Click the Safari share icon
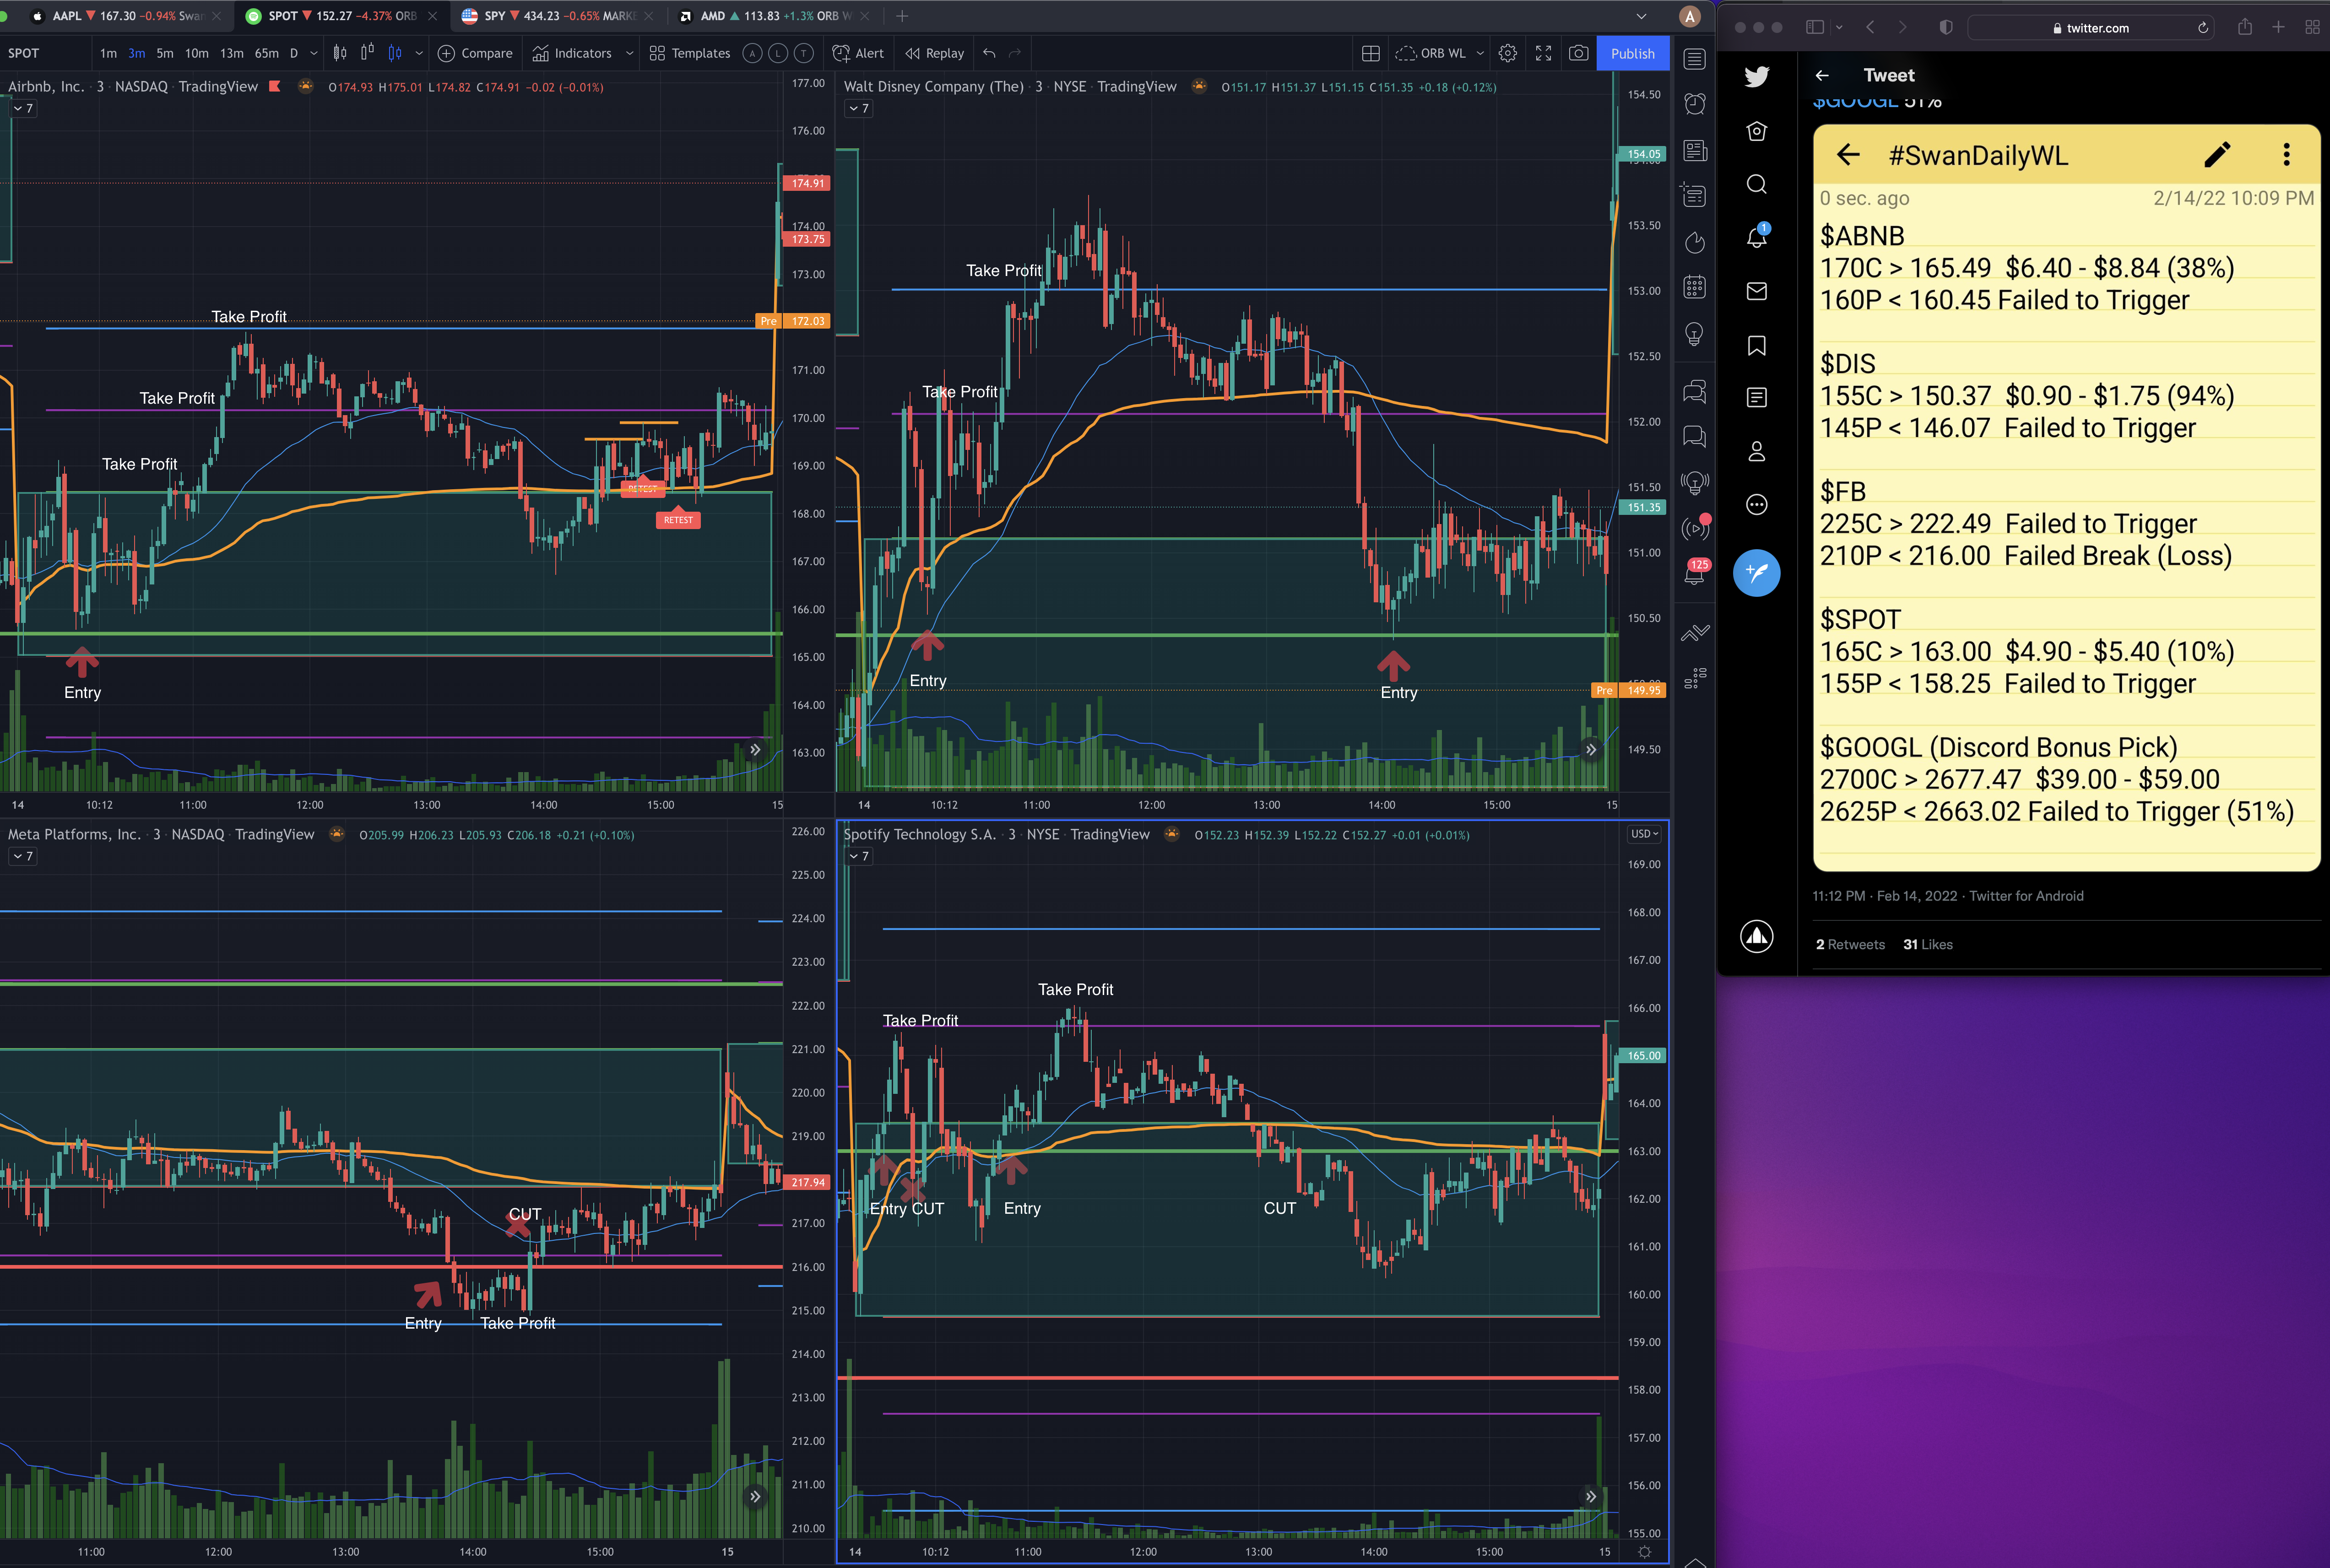The image size is (2330, 1568). click(x=2245, y=27)
